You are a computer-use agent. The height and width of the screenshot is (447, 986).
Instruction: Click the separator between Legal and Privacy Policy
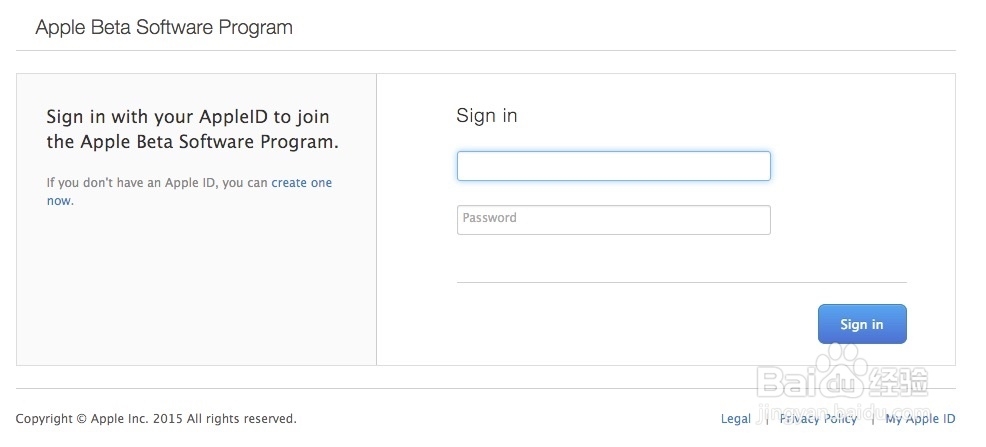[x=766, y=419]
